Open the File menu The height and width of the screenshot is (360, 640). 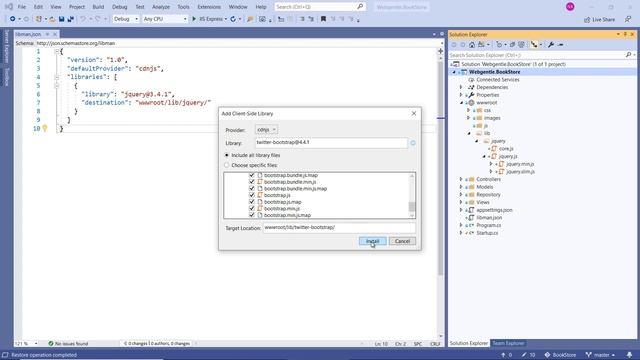[x=22, y=7]
